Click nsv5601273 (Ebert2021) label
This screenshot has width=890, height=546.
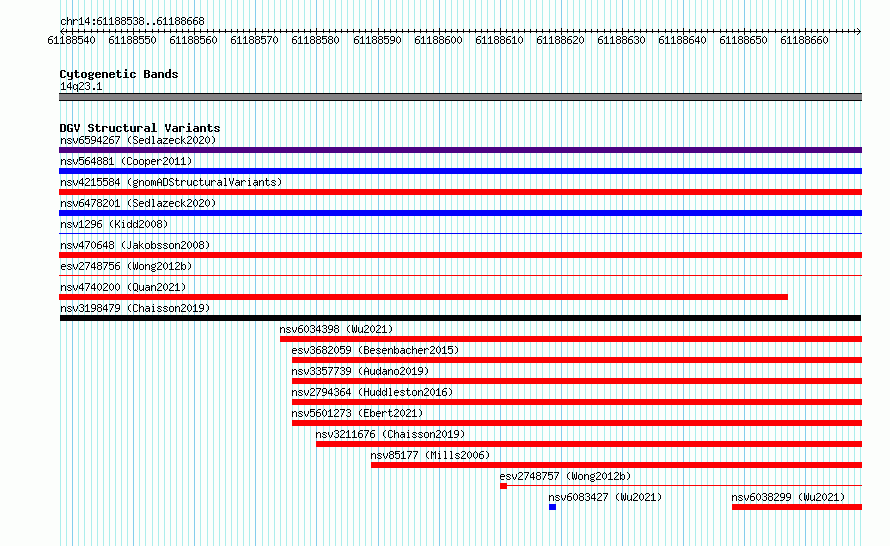pyautogui.click(x=357, y=413)
